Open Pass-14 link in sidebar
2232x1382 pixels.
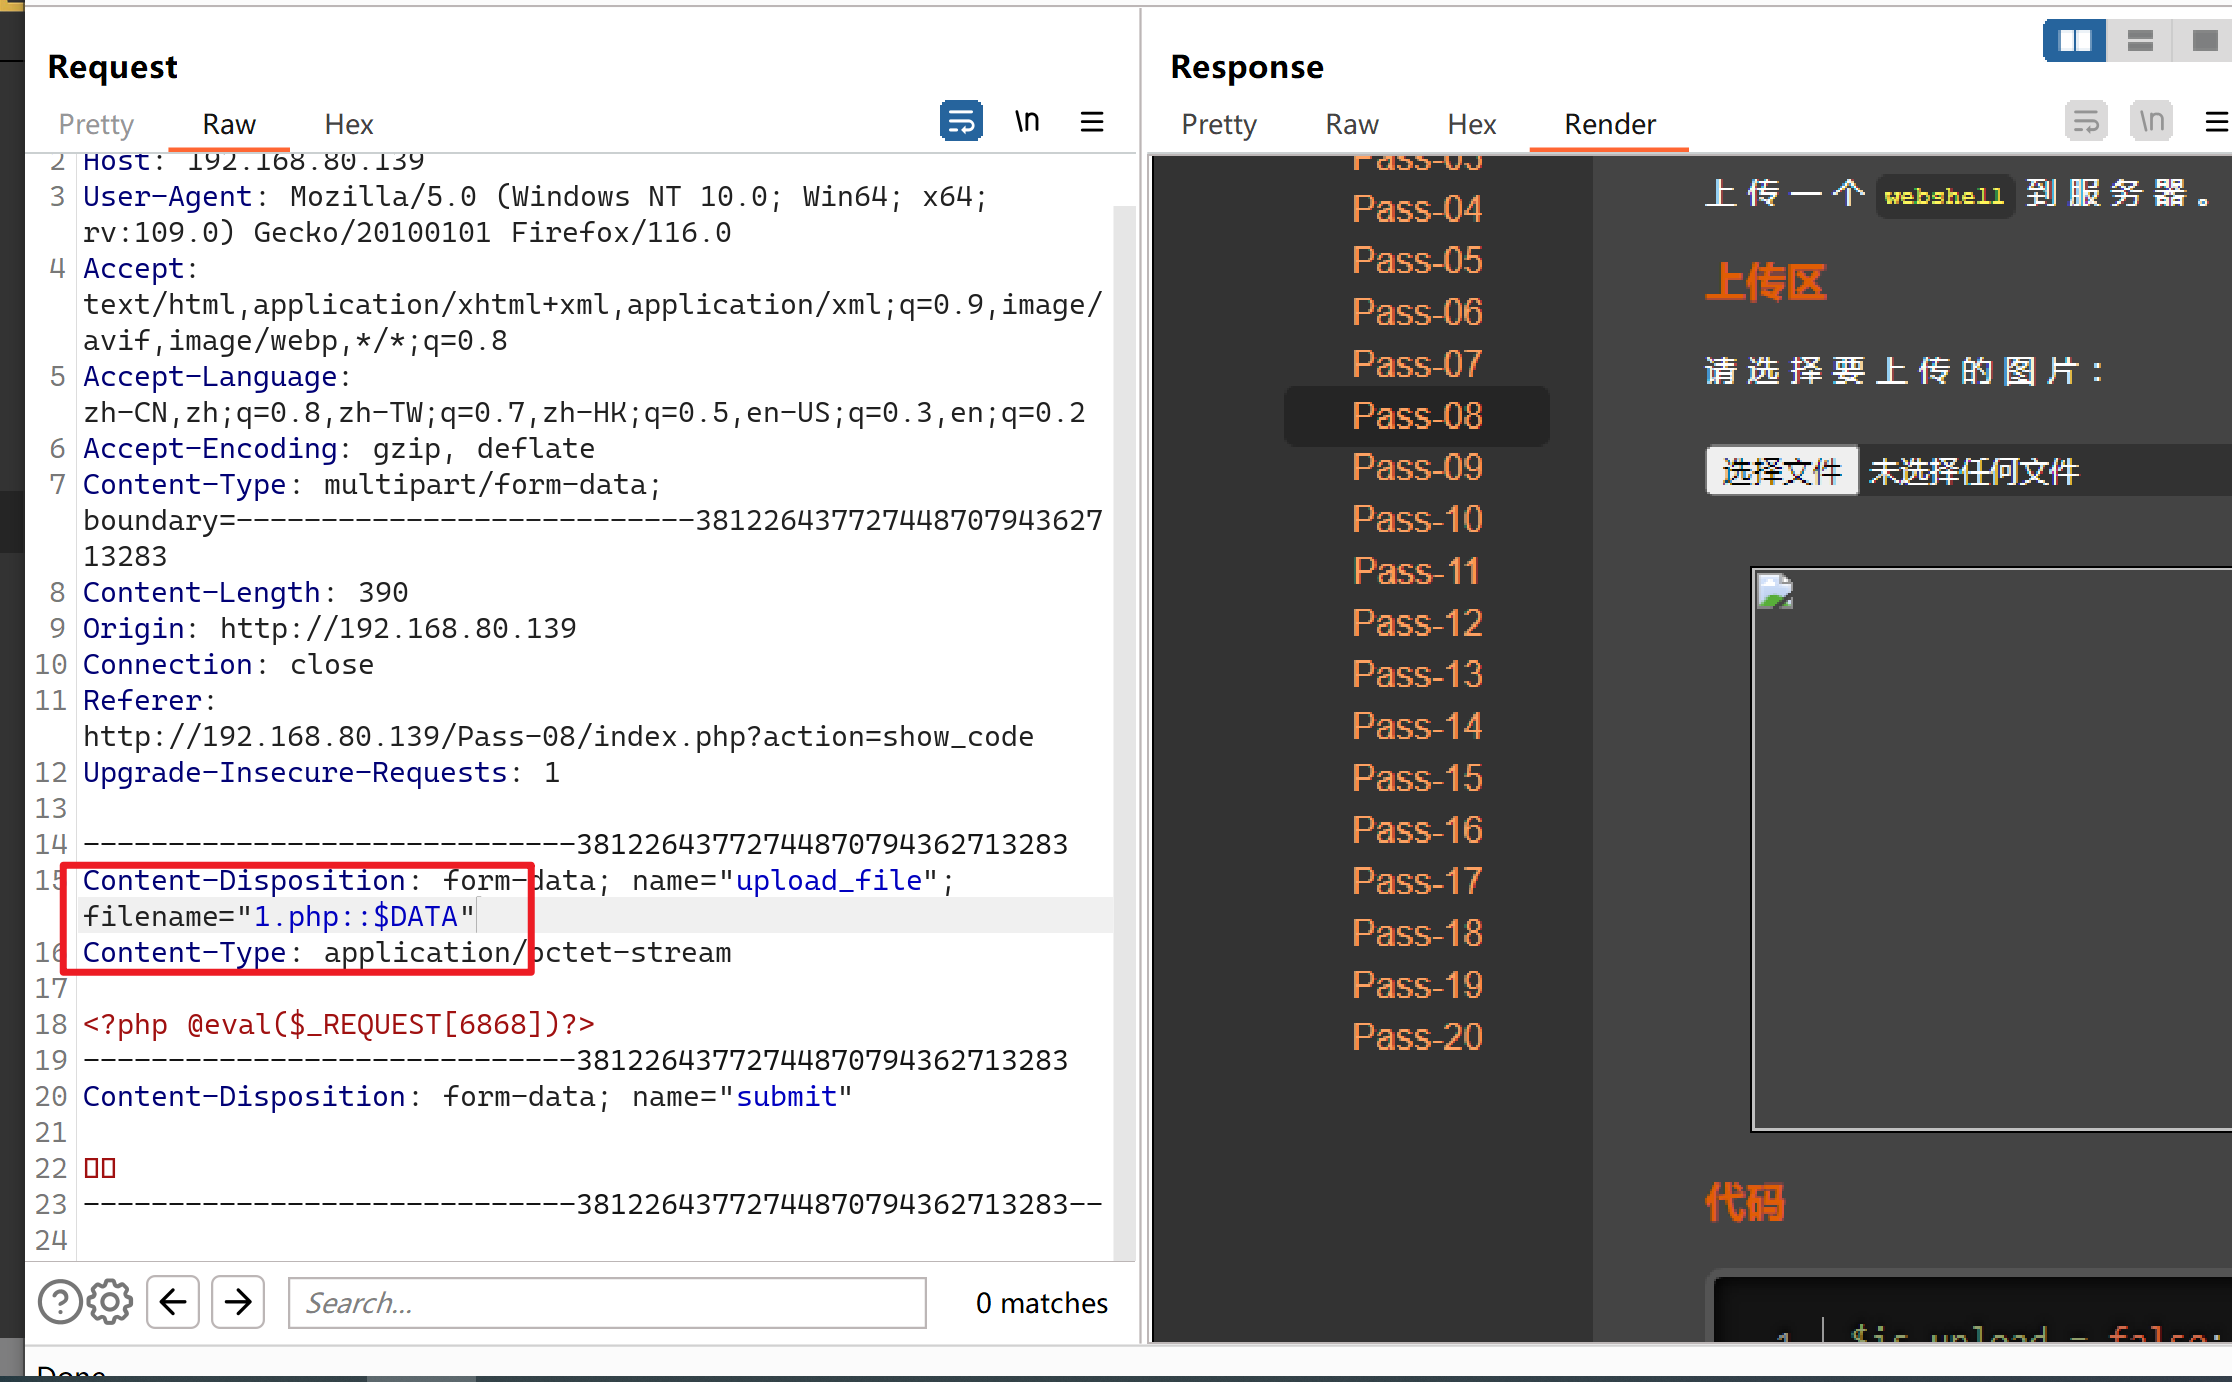coord(1417,726)
